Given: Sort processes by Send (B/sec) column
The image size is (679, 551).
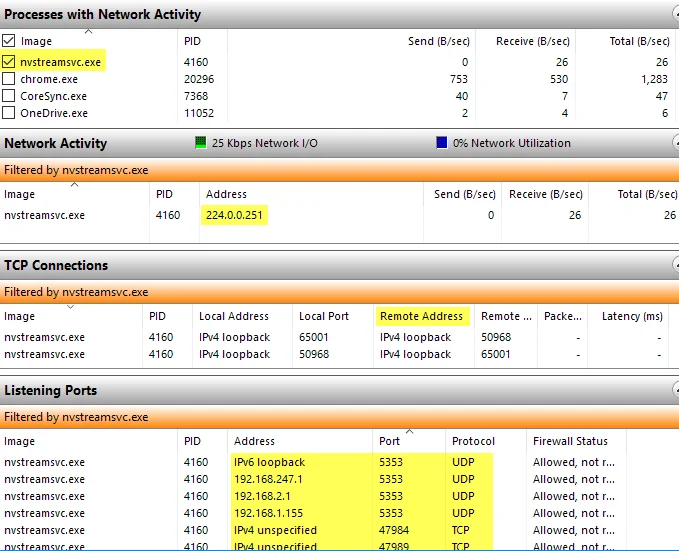Looking at the screenshot, I should tap(435, 41).
